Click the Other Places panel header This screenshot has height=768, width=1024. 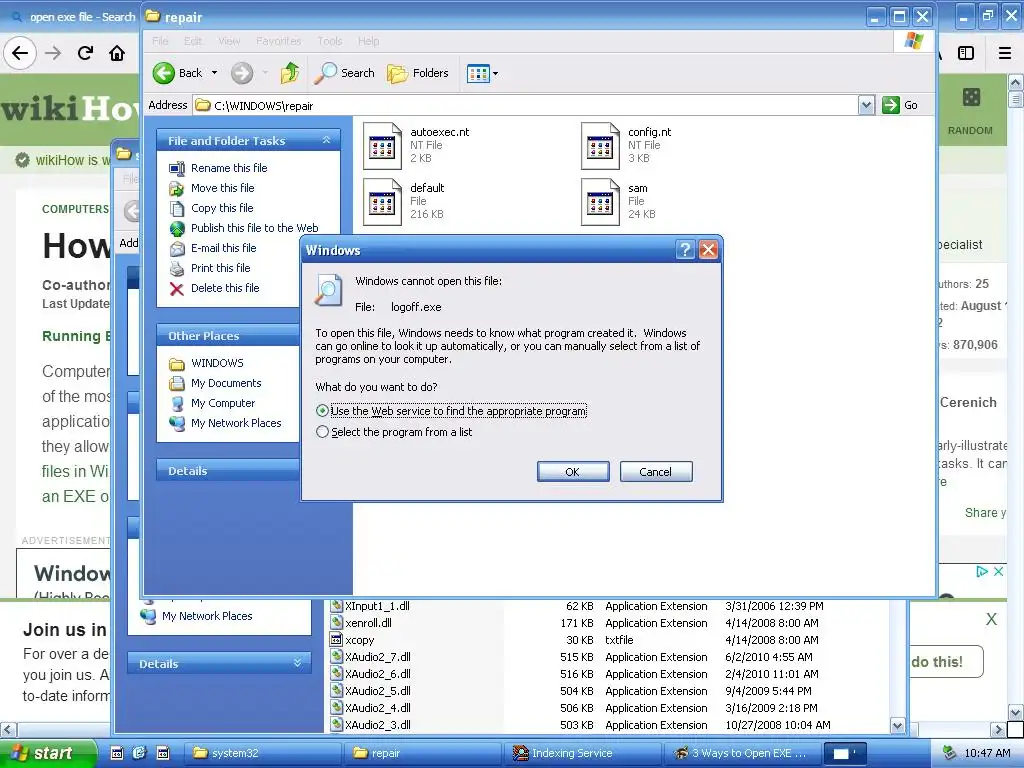228,336
